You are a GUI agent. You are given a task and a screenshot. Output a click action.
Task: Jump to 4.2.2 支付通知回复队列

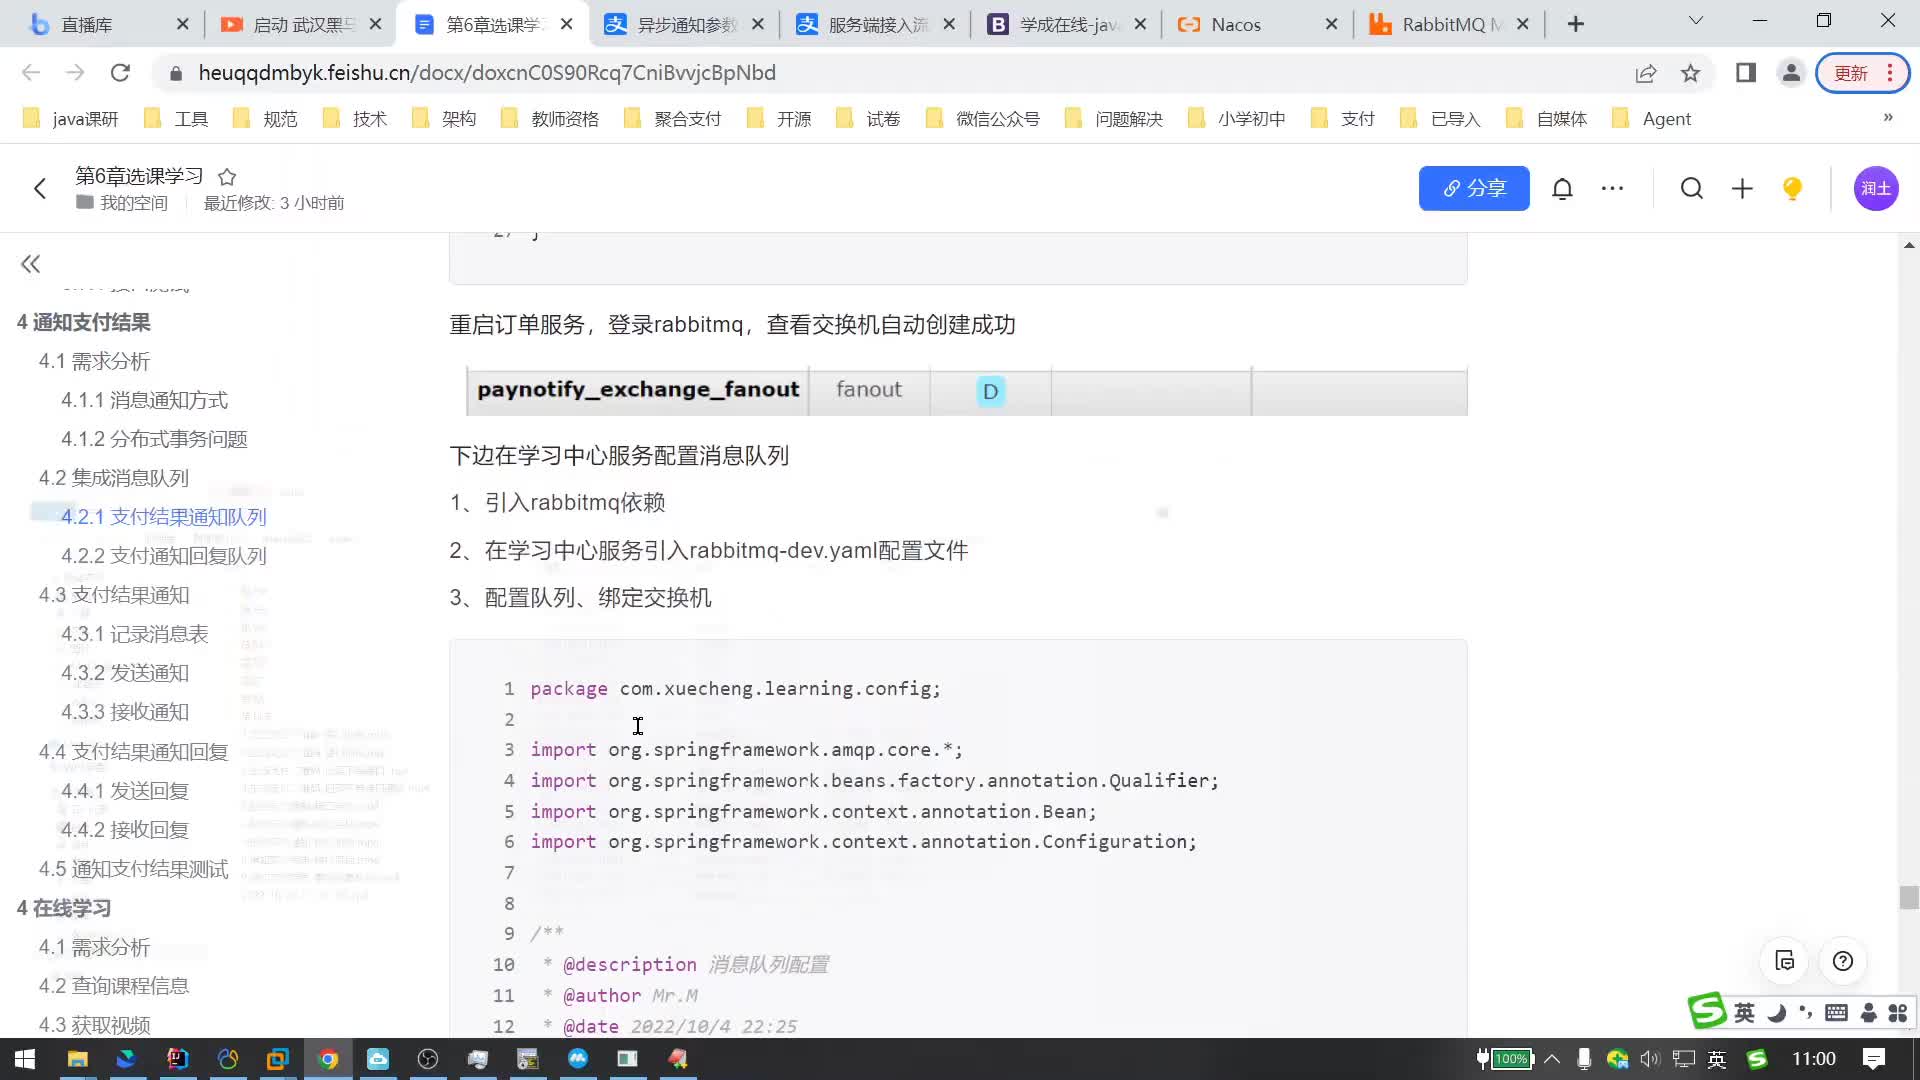coord(163,556)
